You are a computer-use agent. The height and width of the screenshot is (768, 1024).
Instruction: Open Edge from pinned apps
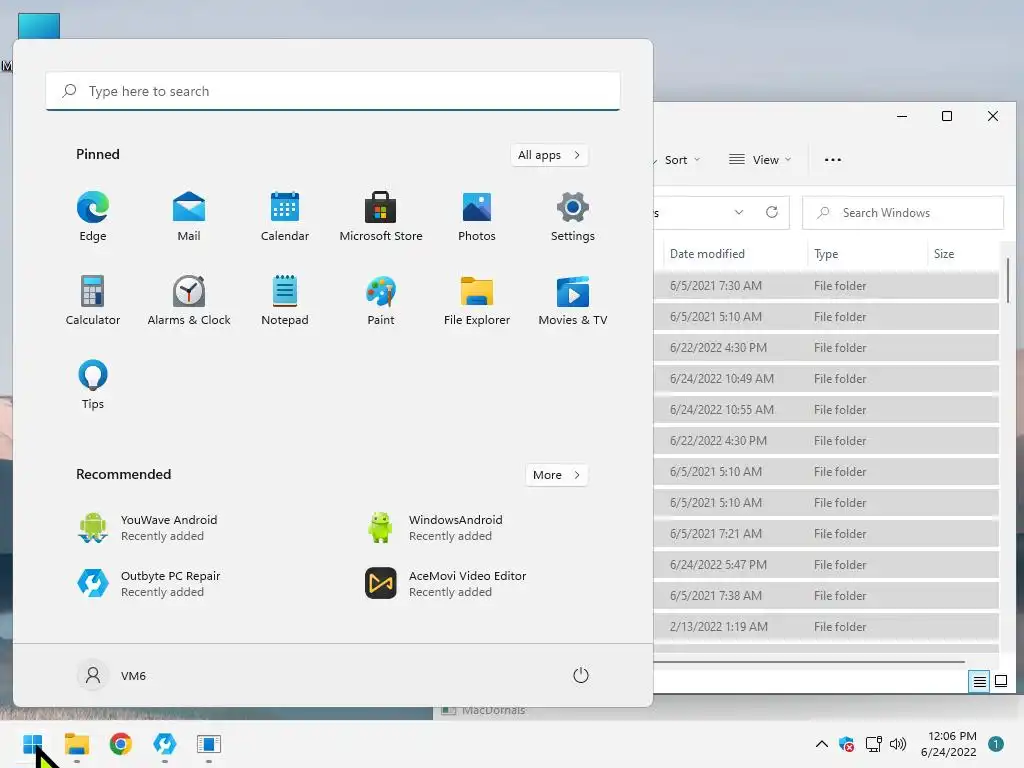[93, 216]
